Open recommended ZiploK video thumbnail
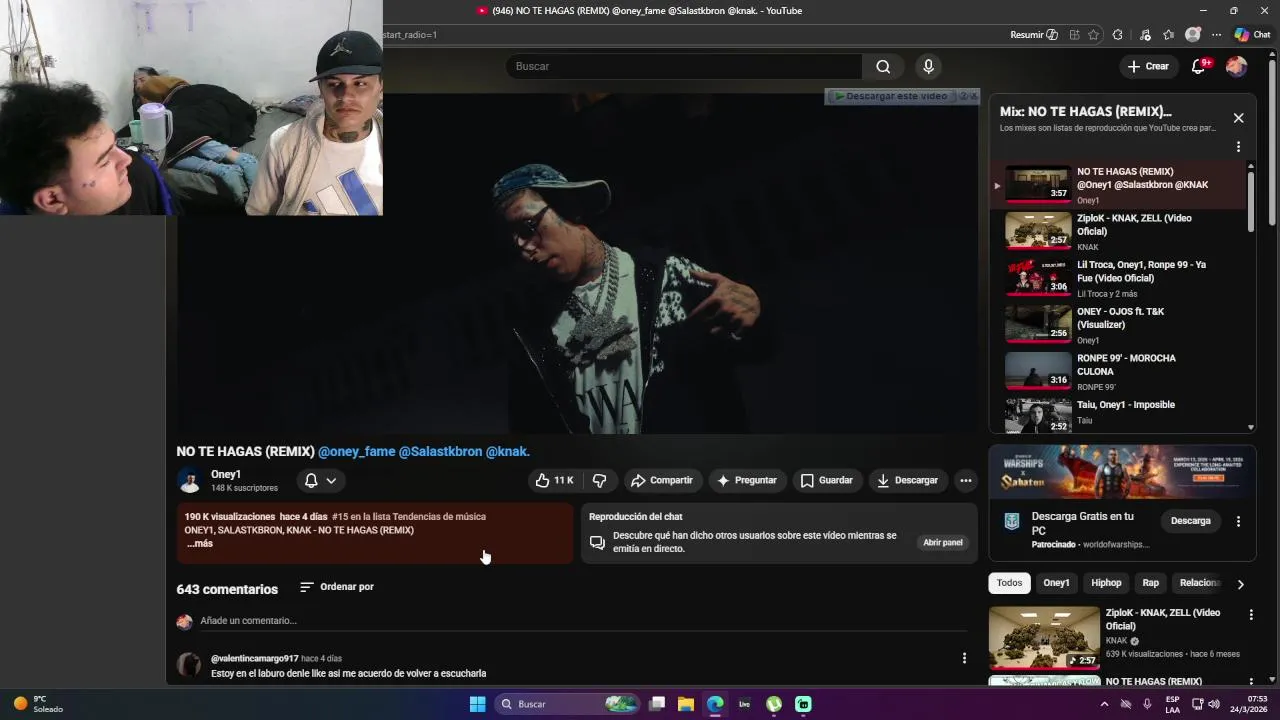Image resolution: width=1280 pixels, height=720 pixels. [x=1044, y=637]
